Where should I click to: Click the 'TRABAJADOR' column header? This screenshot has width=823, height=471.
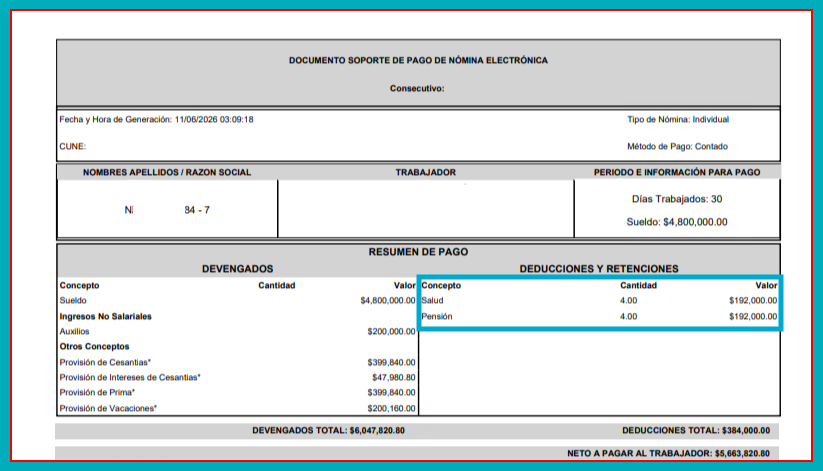coord(426,172)
